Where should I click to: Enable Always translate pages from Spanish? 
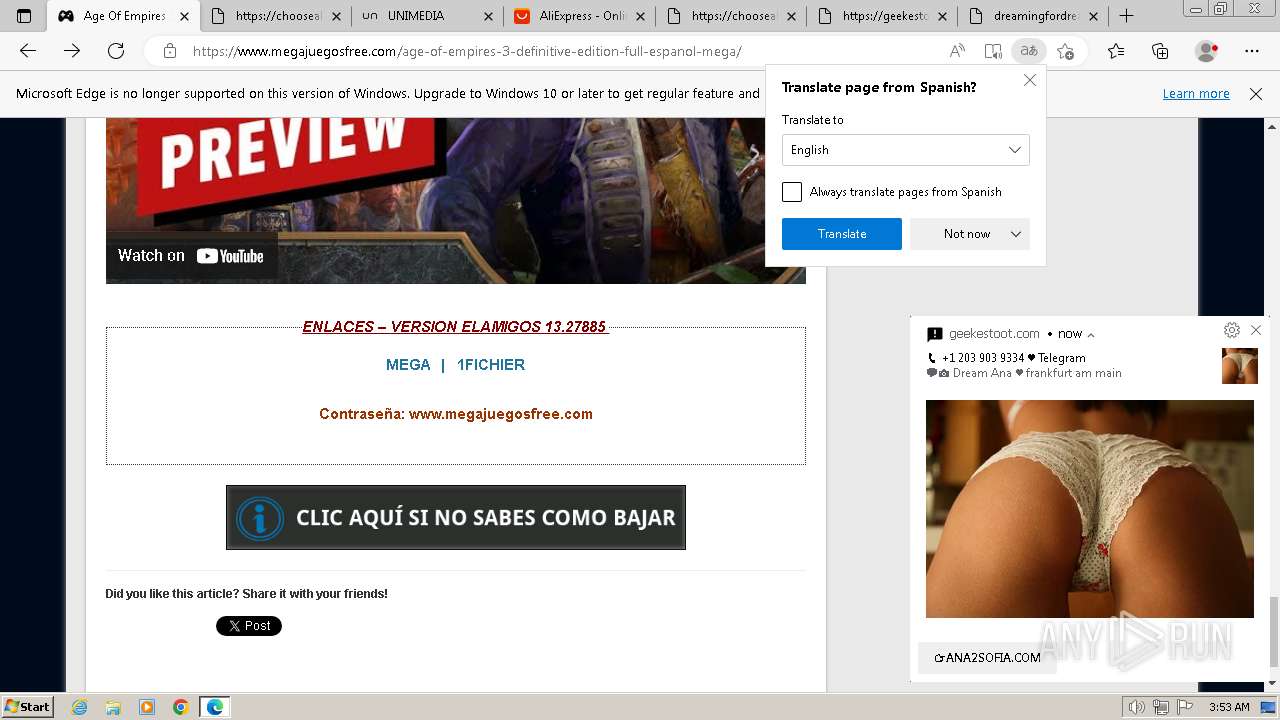[792, 192]
